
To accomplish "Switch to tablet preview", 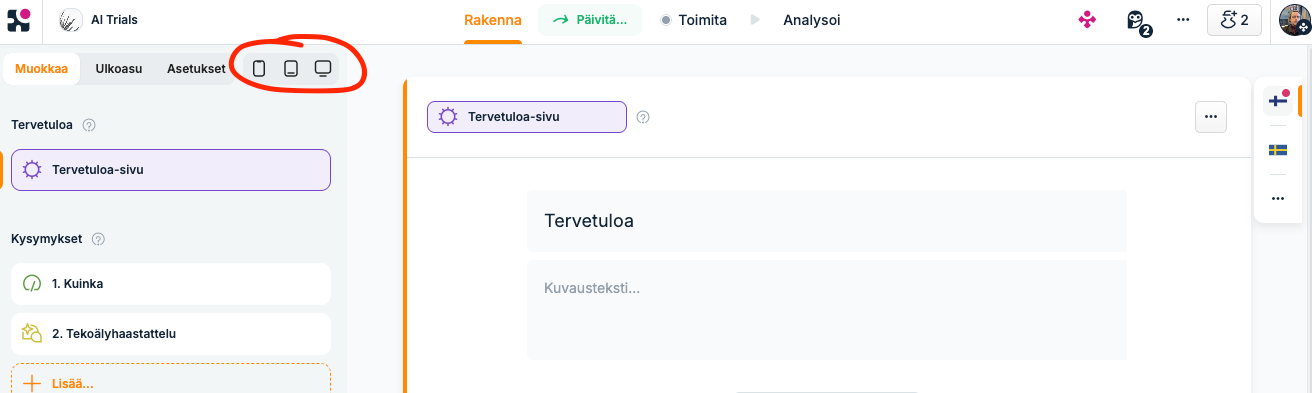I will coord(291,69).
